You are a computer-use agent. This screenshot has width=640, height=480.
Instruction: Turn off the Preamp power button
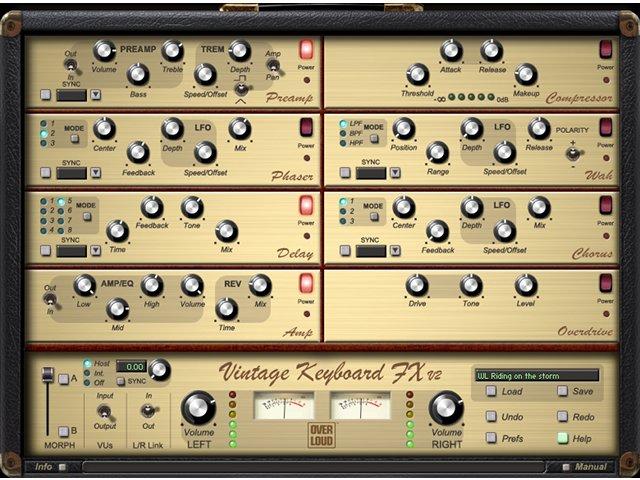coord(306,49)
